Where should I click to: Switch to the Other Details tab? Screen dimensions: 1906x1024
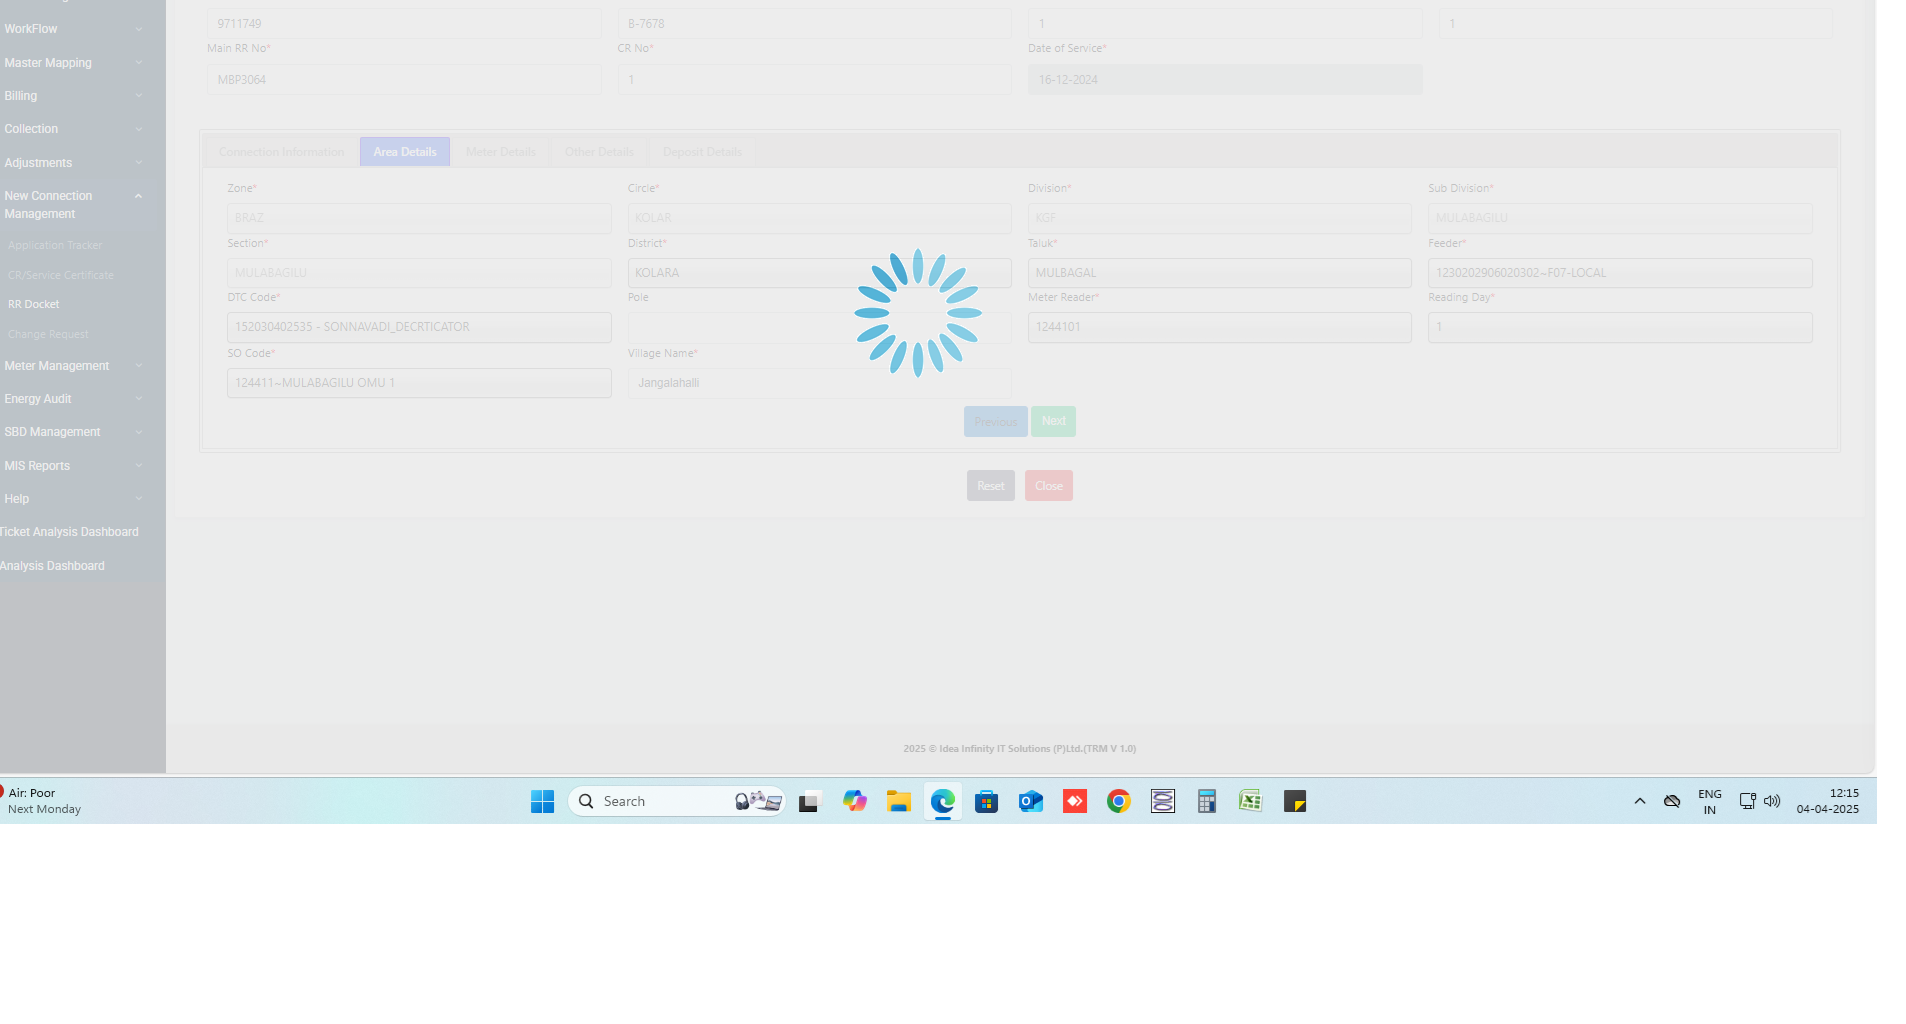pyautogui.click(x=599, y=152)
